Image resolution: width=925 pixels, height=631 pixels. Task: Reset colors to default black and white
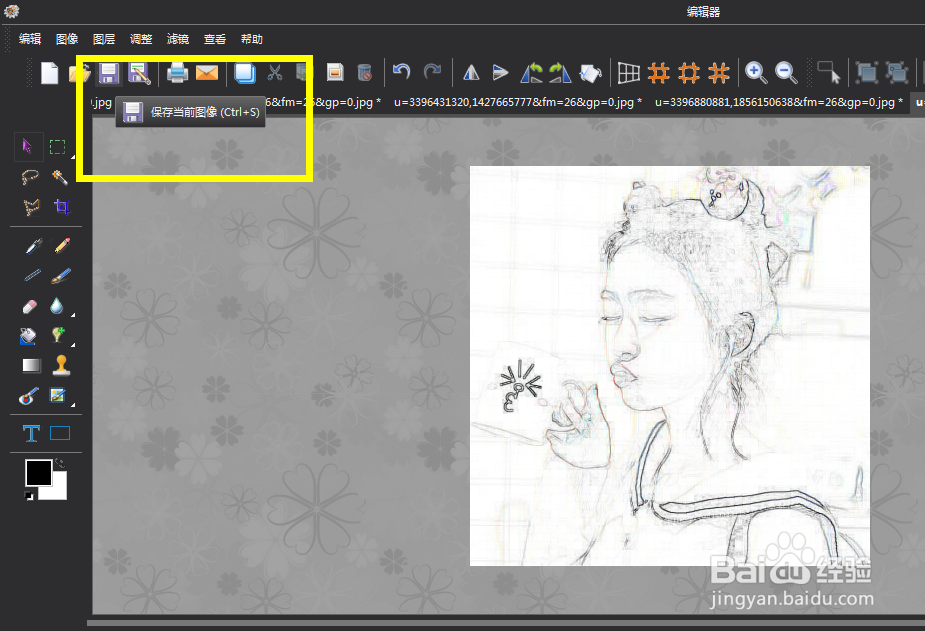point(29,495)
